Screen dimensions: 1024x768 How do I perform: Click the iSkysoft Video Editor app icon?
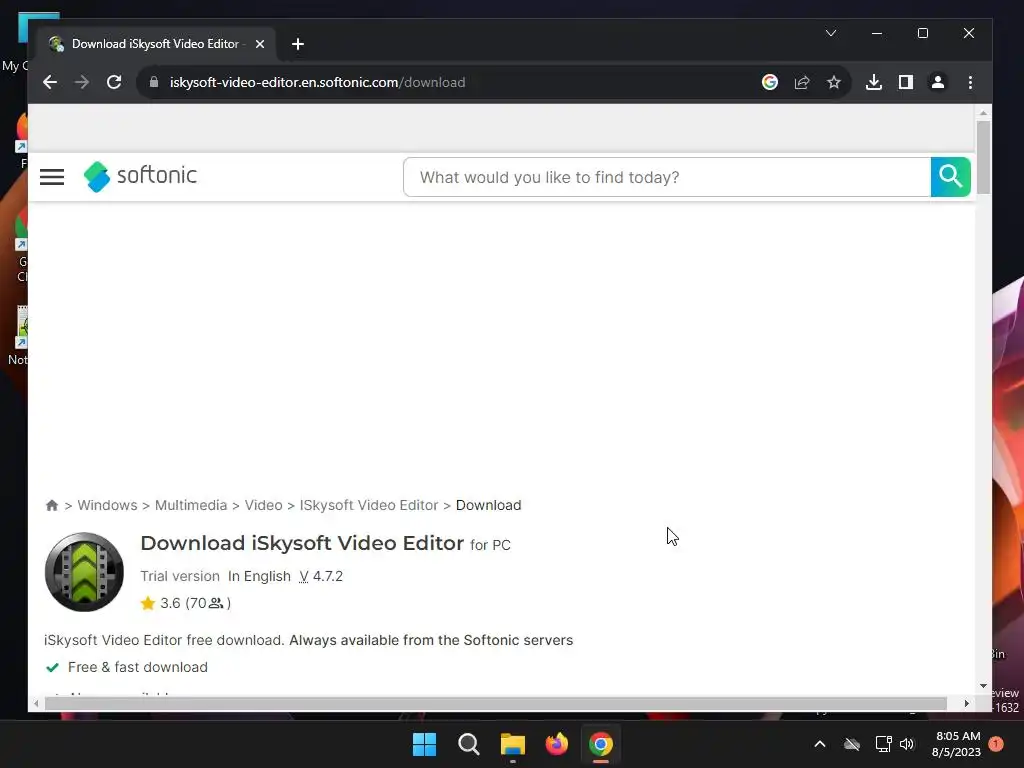tap(84, 572)
